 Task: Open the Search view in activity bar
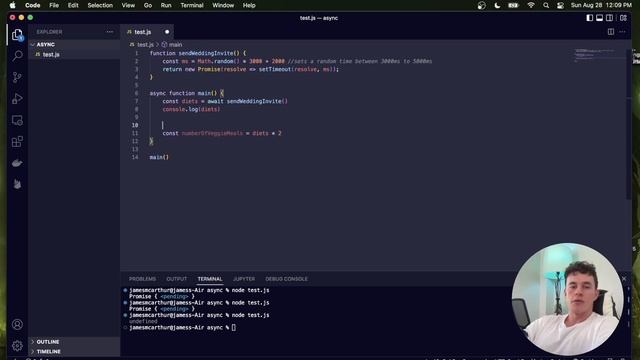coord(17,56)
